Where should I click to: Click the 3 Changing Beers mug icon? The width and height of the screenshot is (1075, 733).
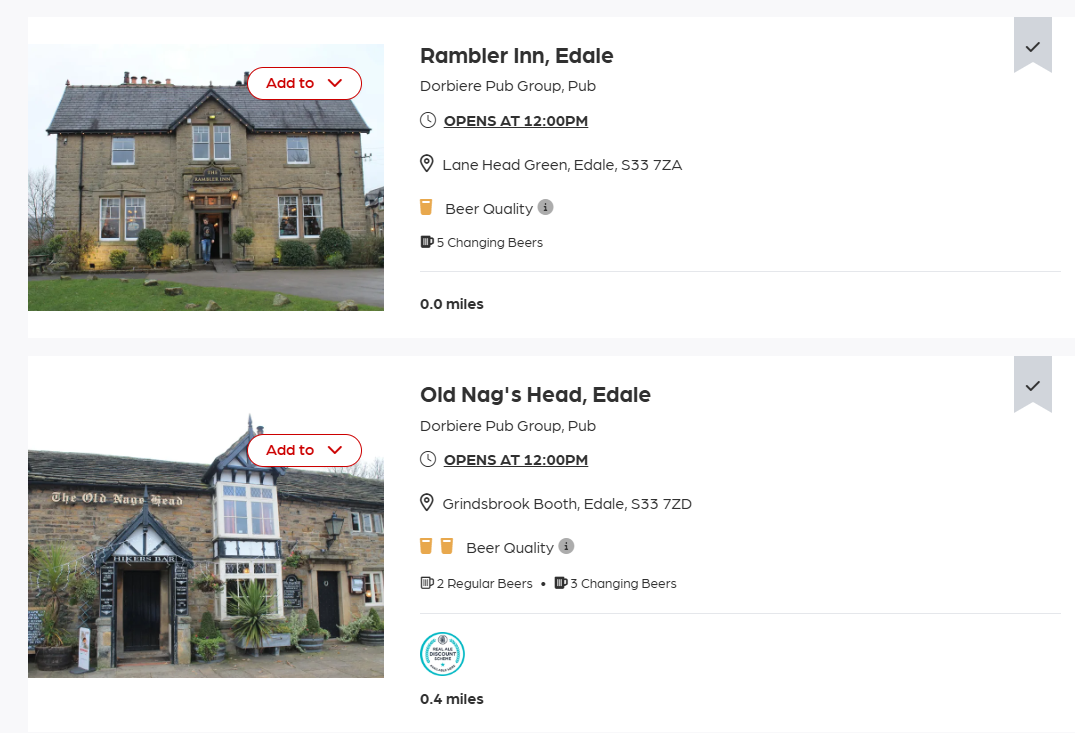click(x=561, y=583)
